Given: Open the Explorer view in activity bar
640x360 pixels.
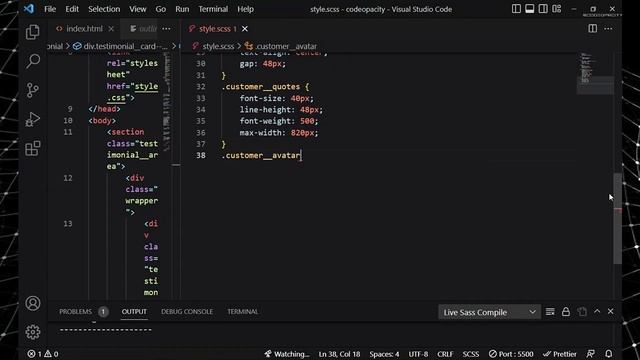Looking at the screenshot, I should (x=33, y=32).
